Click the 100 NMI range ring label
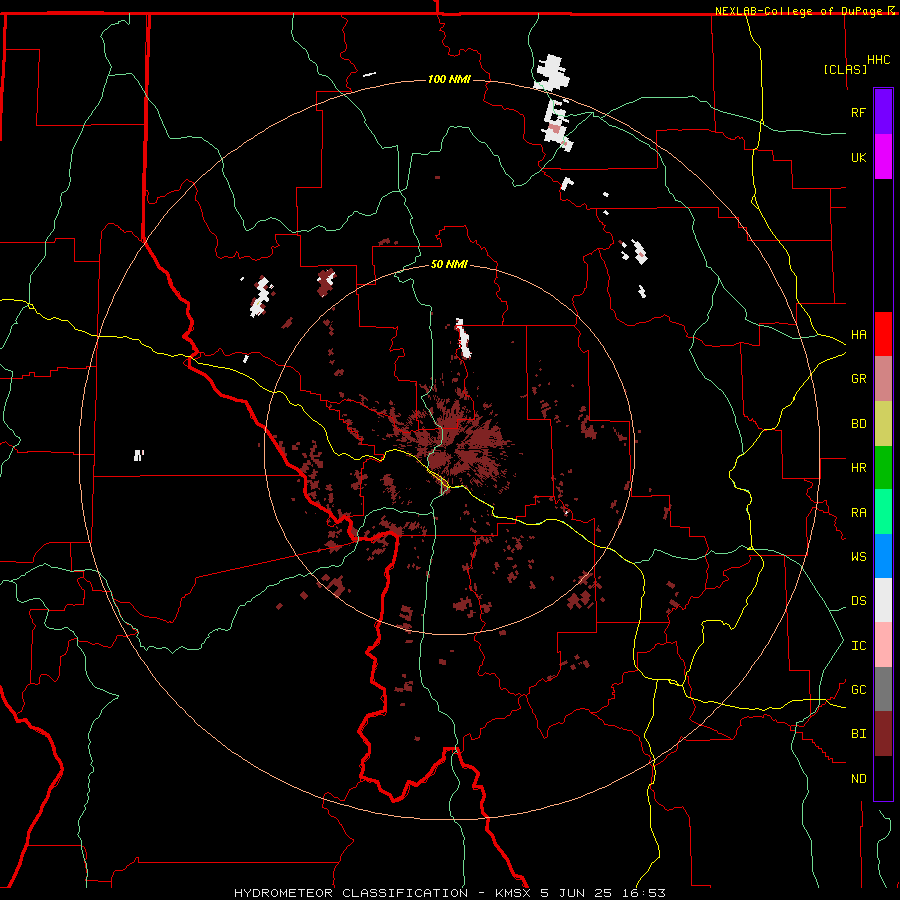The width and height of the screenshot is (900, 900). pyautogui.click(x=449, y=79)
